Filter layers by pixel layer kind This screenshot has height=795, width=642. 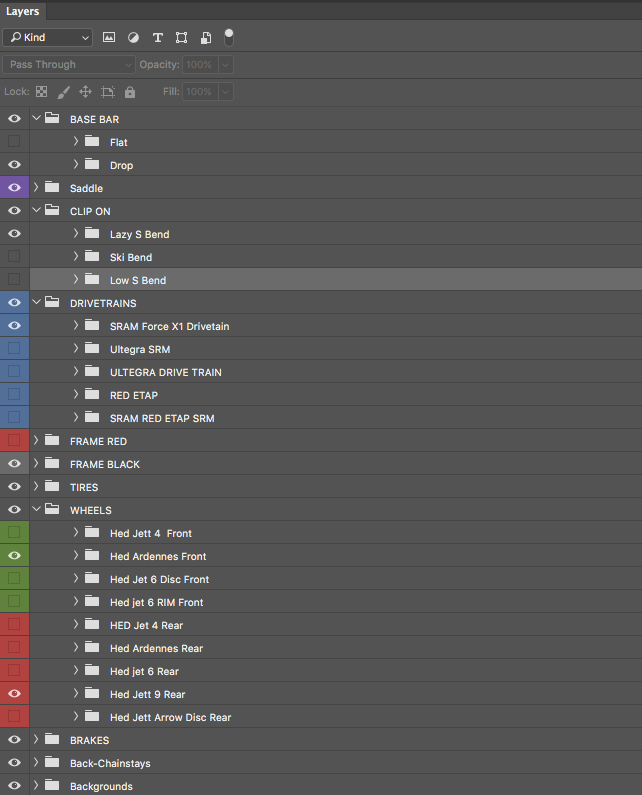(109, 37)
